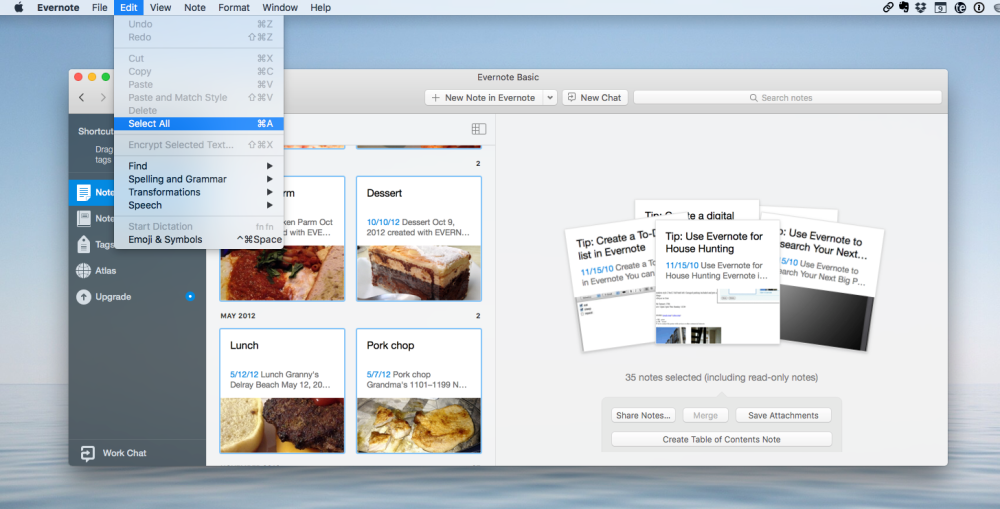Open Work Chat from the sidebar bottom
Image resolution: width=1000 pixels, height=509 pixels.
(86, 453)
